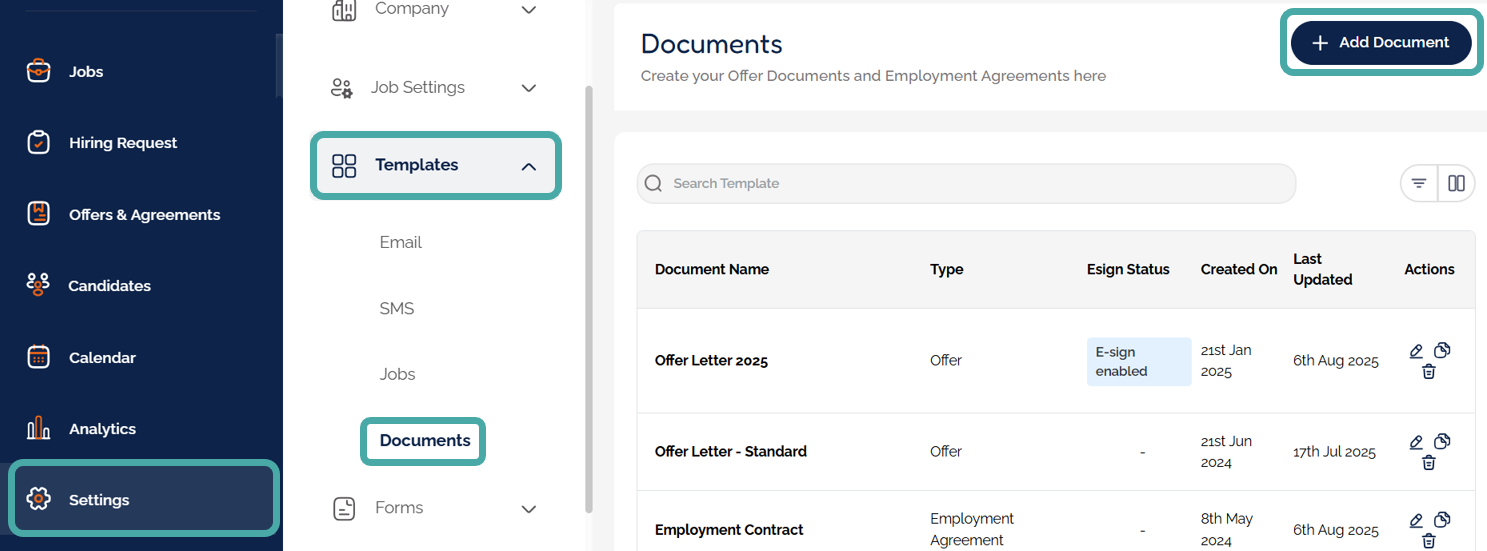This screenshot has height=551, width=1487.
Task: Click the Search Template input field
Action: click(x=966, y=184)
